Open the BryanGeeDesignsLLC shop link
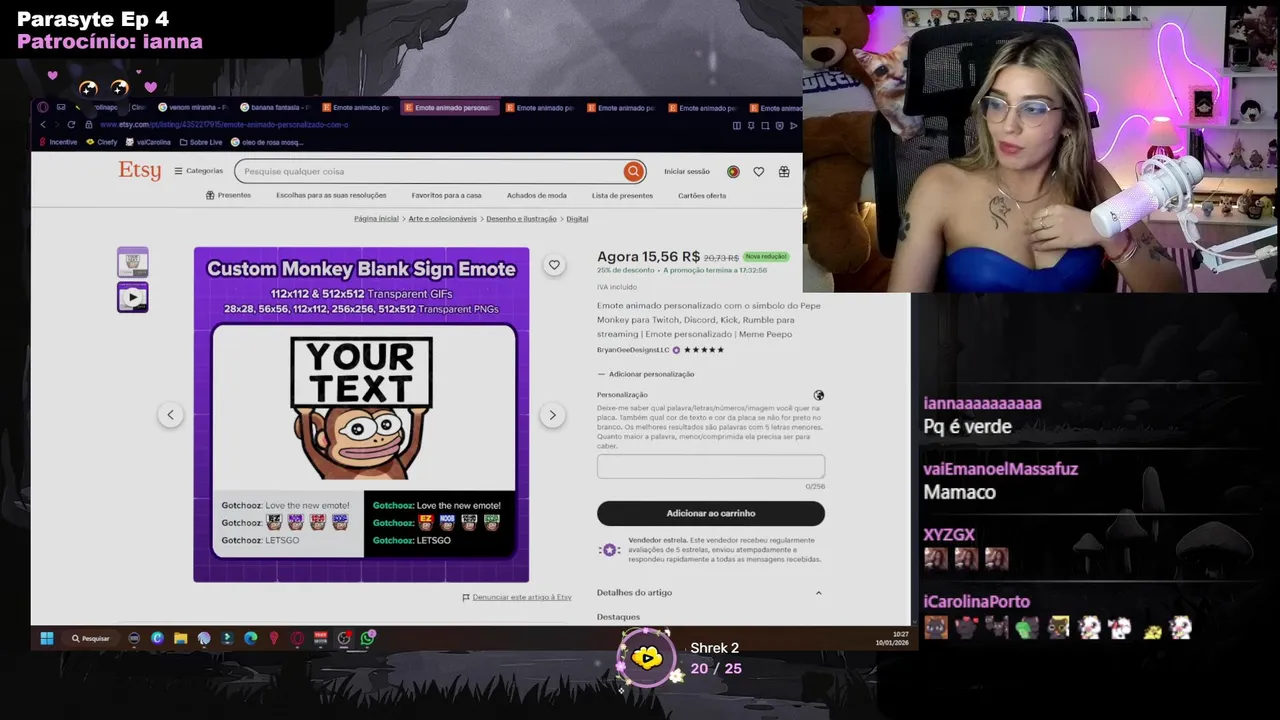The height and width of the screenshot is (720, 1280). [633, 350]
